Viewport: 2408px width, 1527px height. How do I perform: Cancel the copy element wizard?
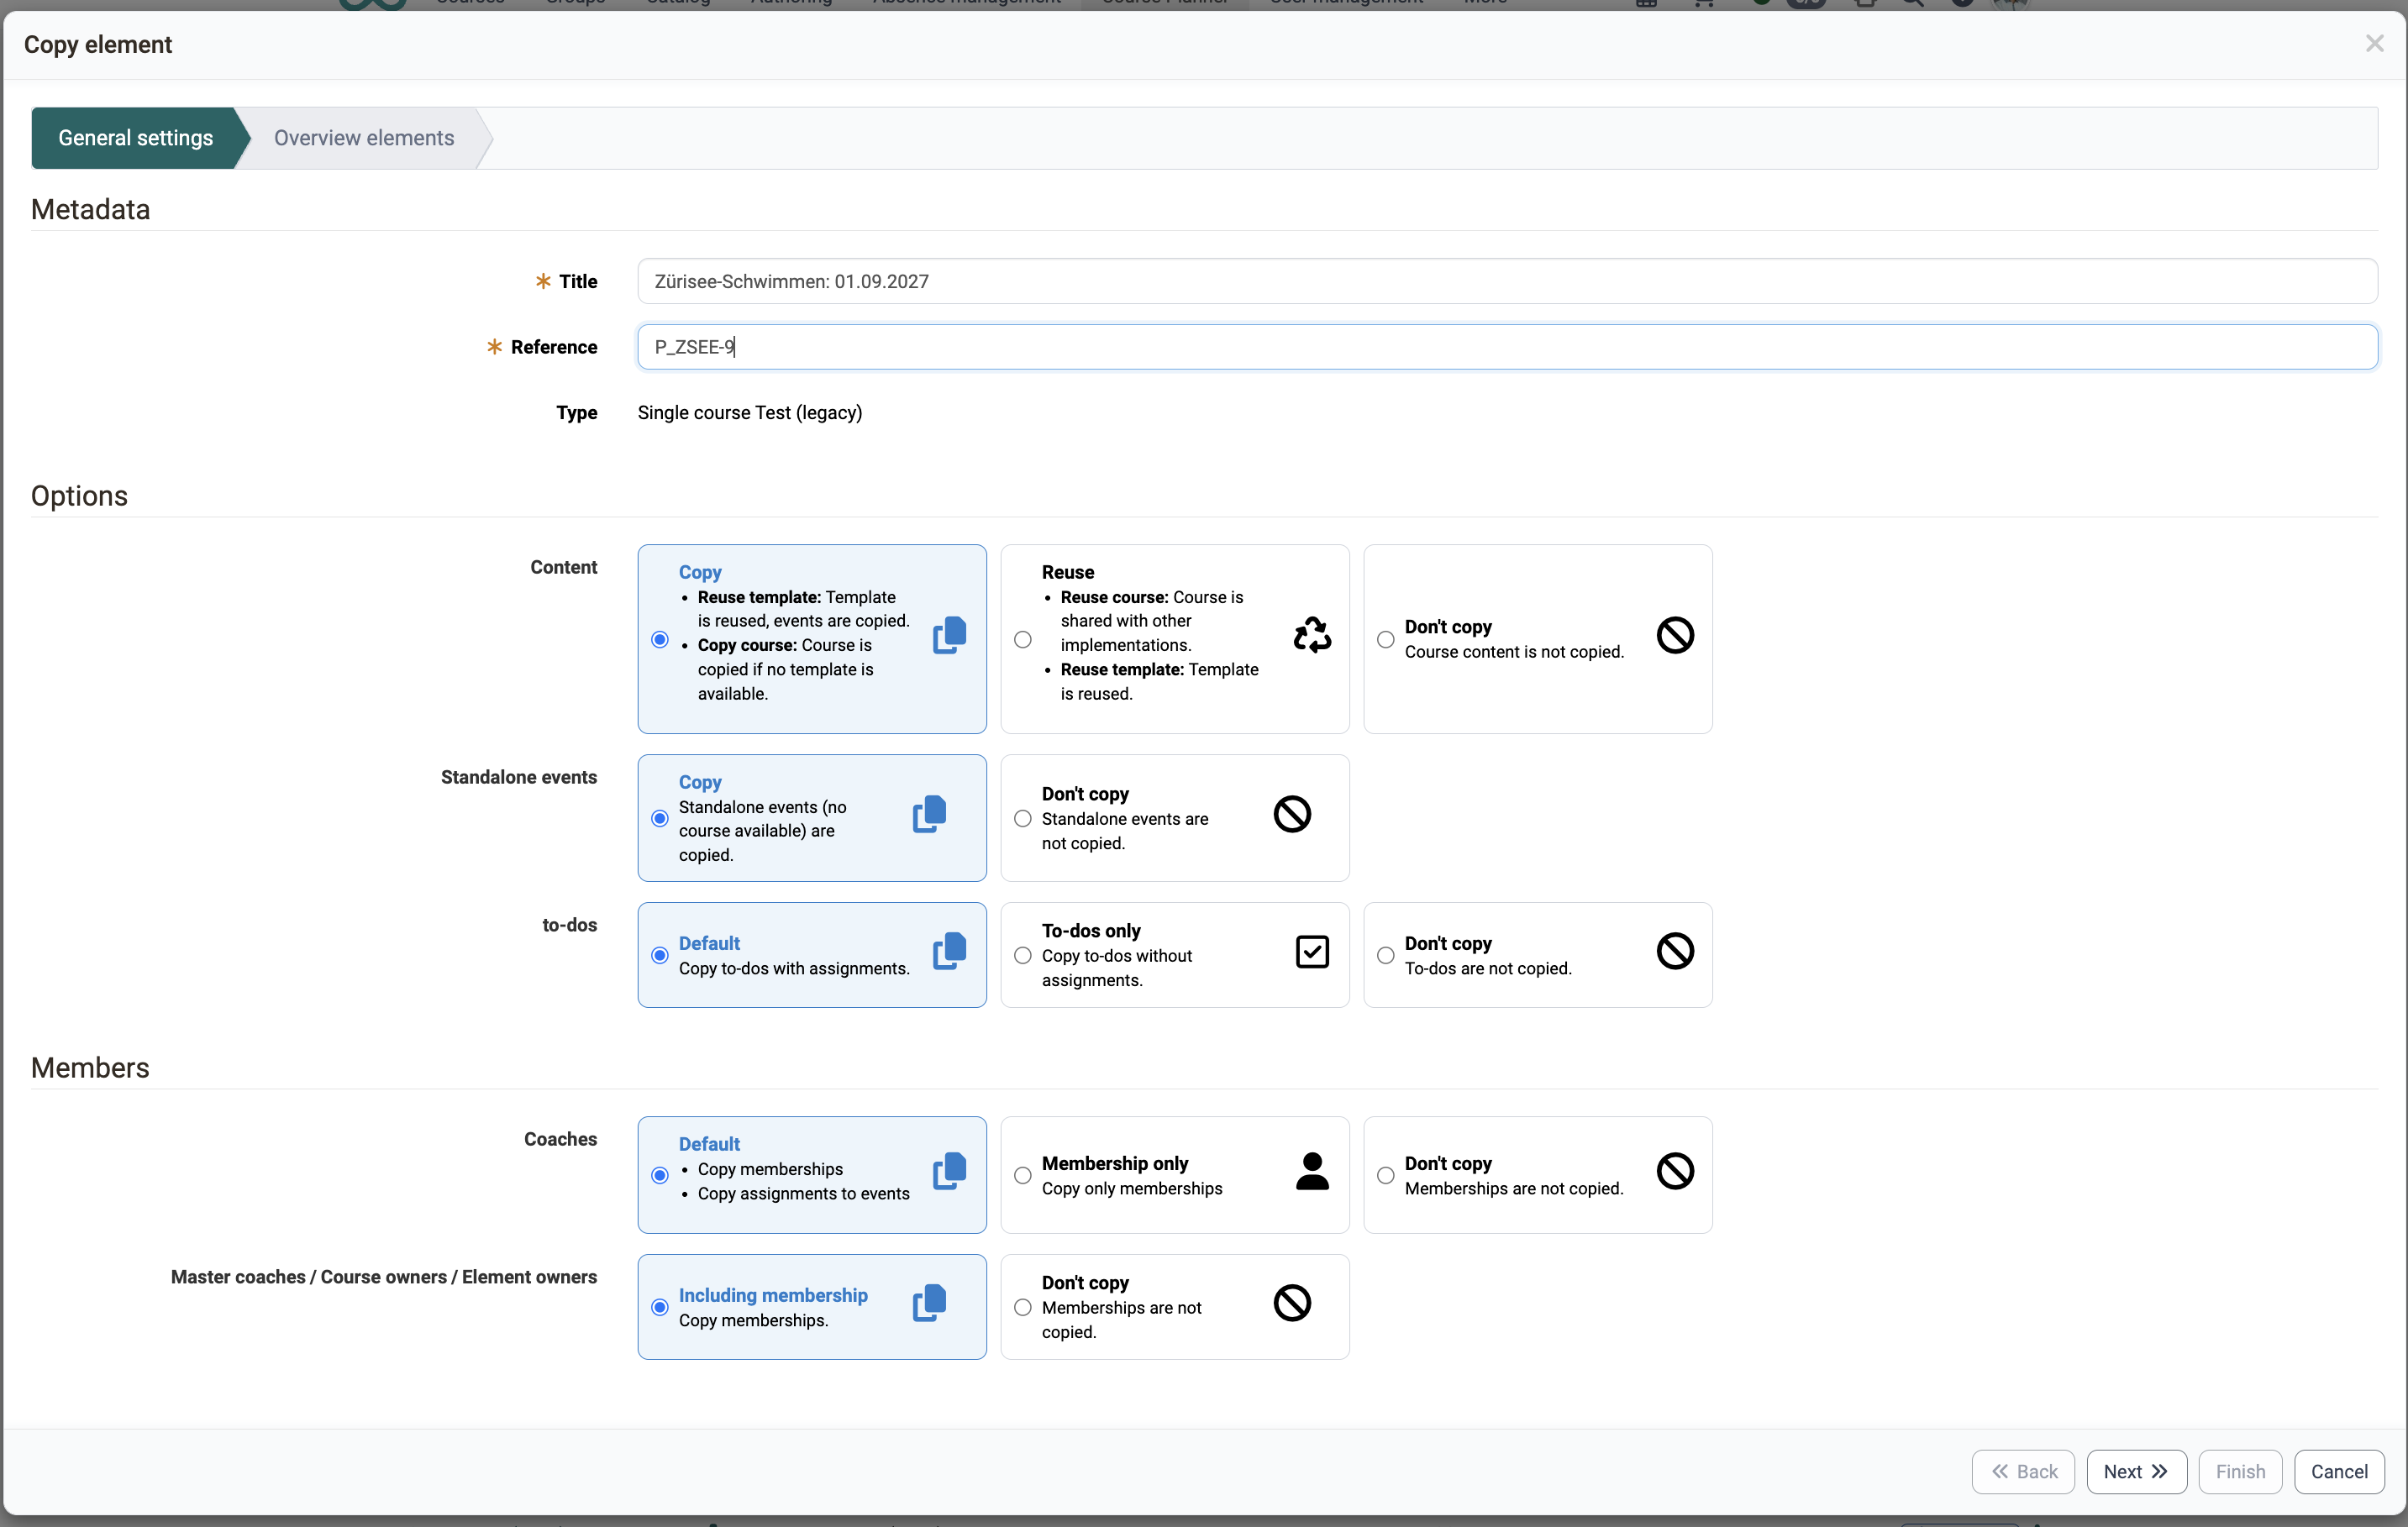pos(2339,1472)
